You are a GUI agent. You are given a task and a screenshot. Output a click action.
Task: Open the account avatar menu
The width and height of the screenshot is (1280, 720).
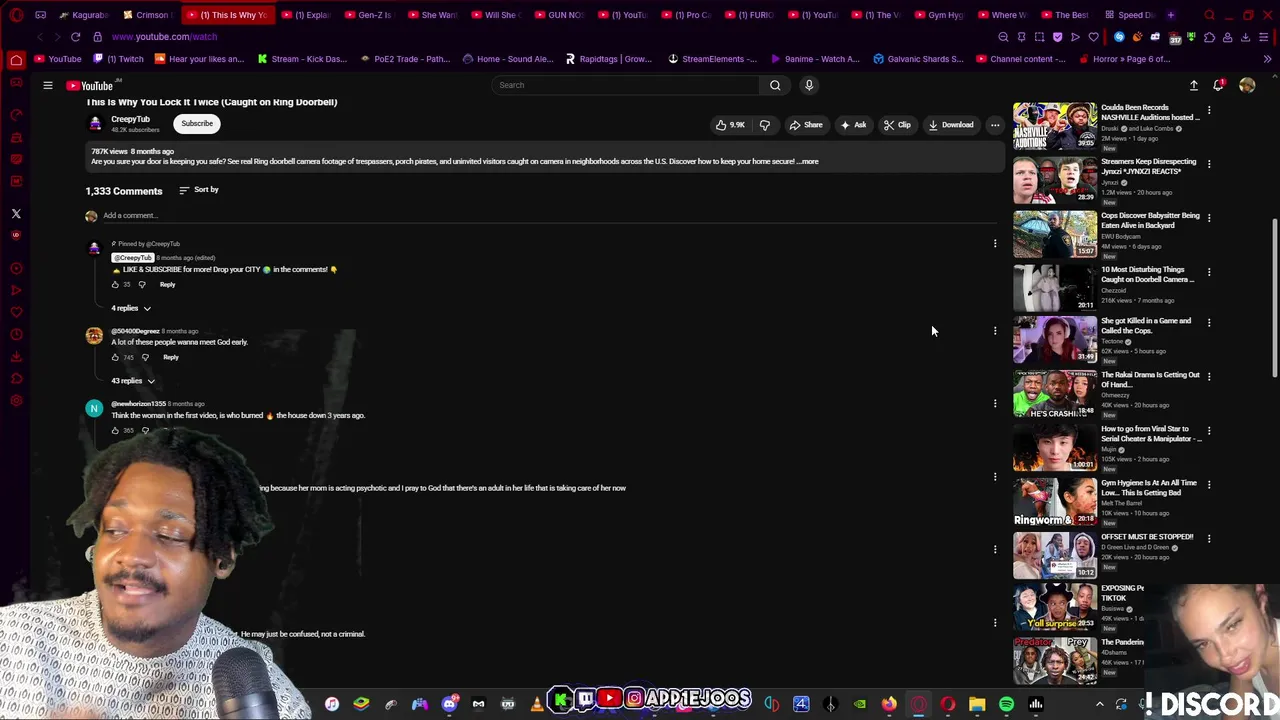(1247, 85)
